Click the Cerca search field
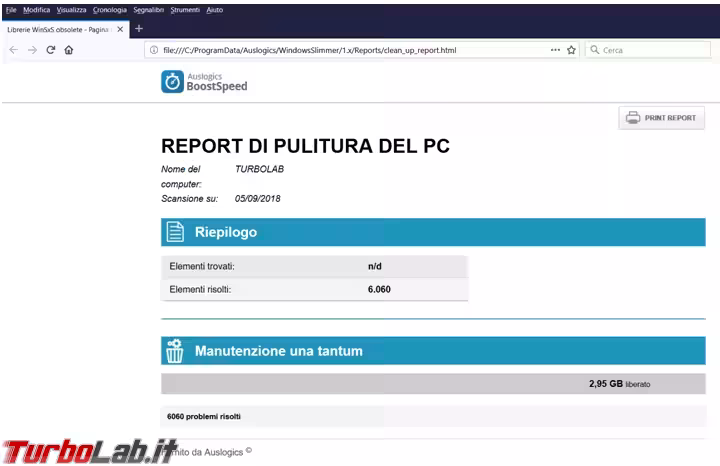 click(x=650, y=49)
